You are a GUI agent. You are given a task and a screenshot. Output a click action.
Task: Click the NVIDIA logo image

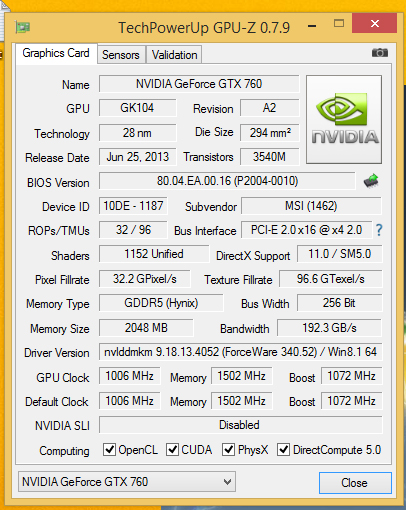(344, 119)
